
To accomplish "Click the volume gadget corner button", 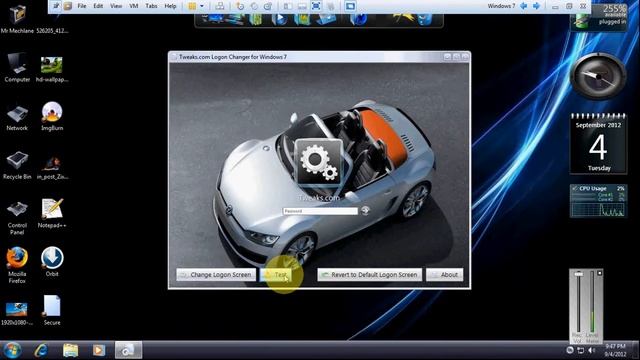I will 599,273.
